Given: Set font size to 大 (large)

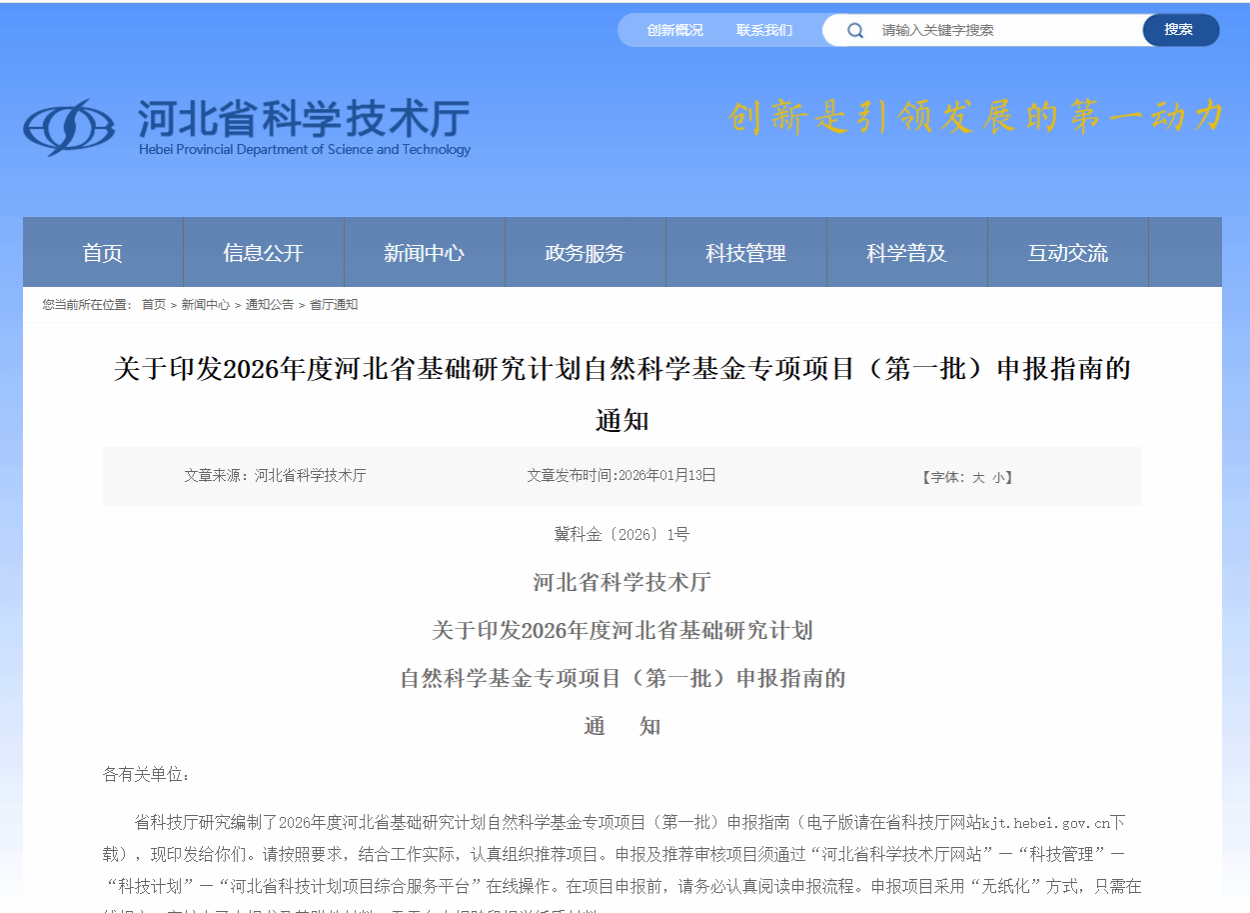Looking at the screenshot, I should click(978, 478).
